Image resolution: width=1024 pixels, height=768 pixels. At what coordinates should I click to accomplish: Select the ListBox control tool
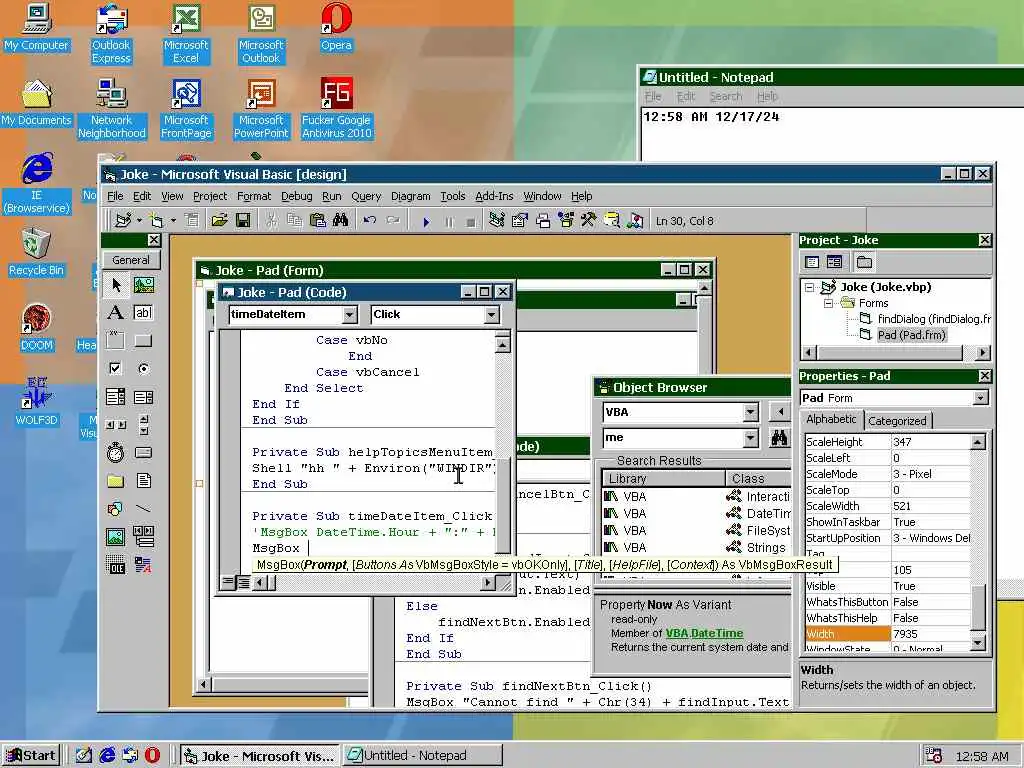(144, 396)
